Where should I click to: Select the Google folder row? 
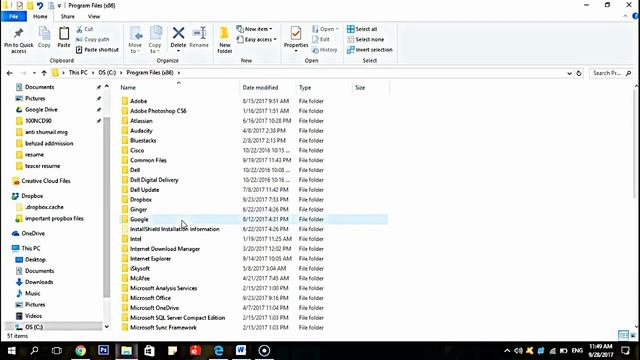pos(253,219)
